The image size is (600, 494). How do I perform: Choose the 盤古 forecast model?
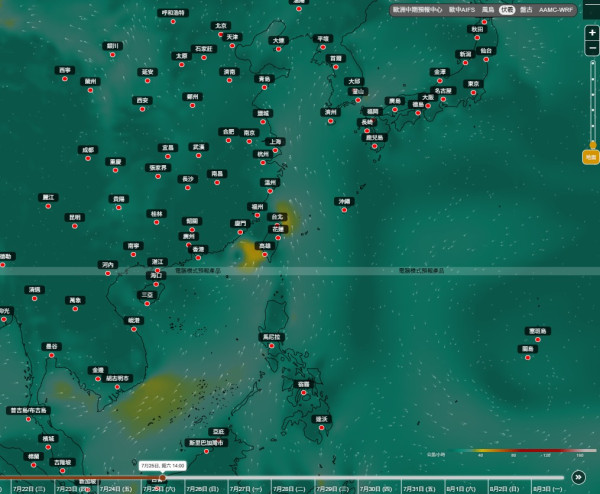point(526,10)
